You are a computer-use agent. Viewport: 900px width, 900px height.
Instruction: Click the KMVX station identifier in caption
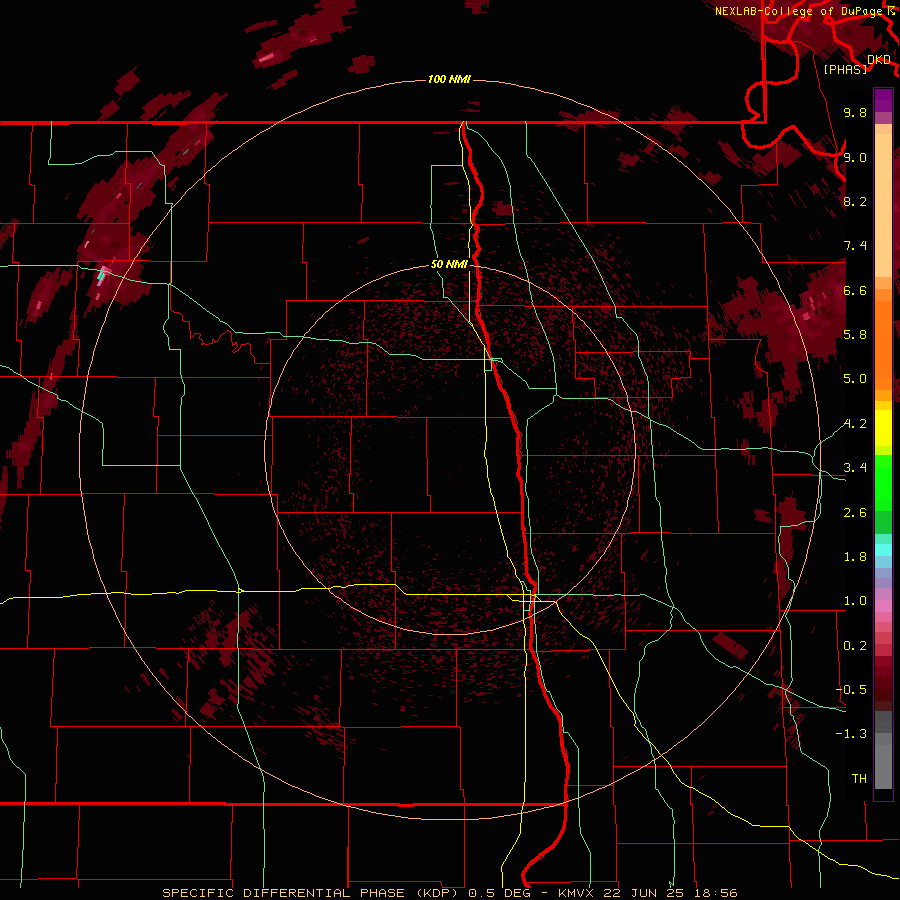(576, 893)
